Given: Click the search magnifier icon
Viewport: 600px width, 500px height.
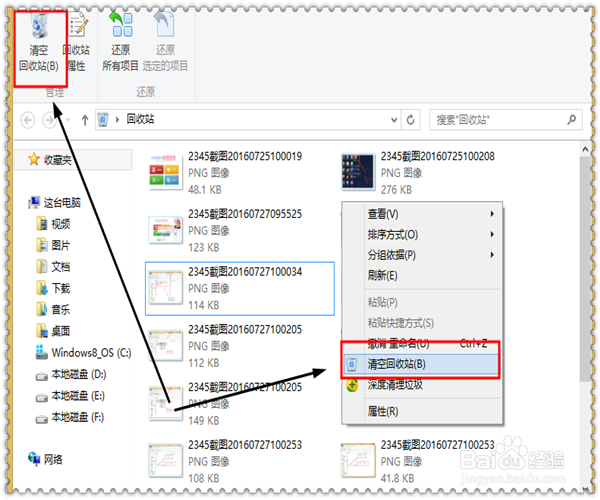Looking at the screenshot, I should click(x=572, y=120).
